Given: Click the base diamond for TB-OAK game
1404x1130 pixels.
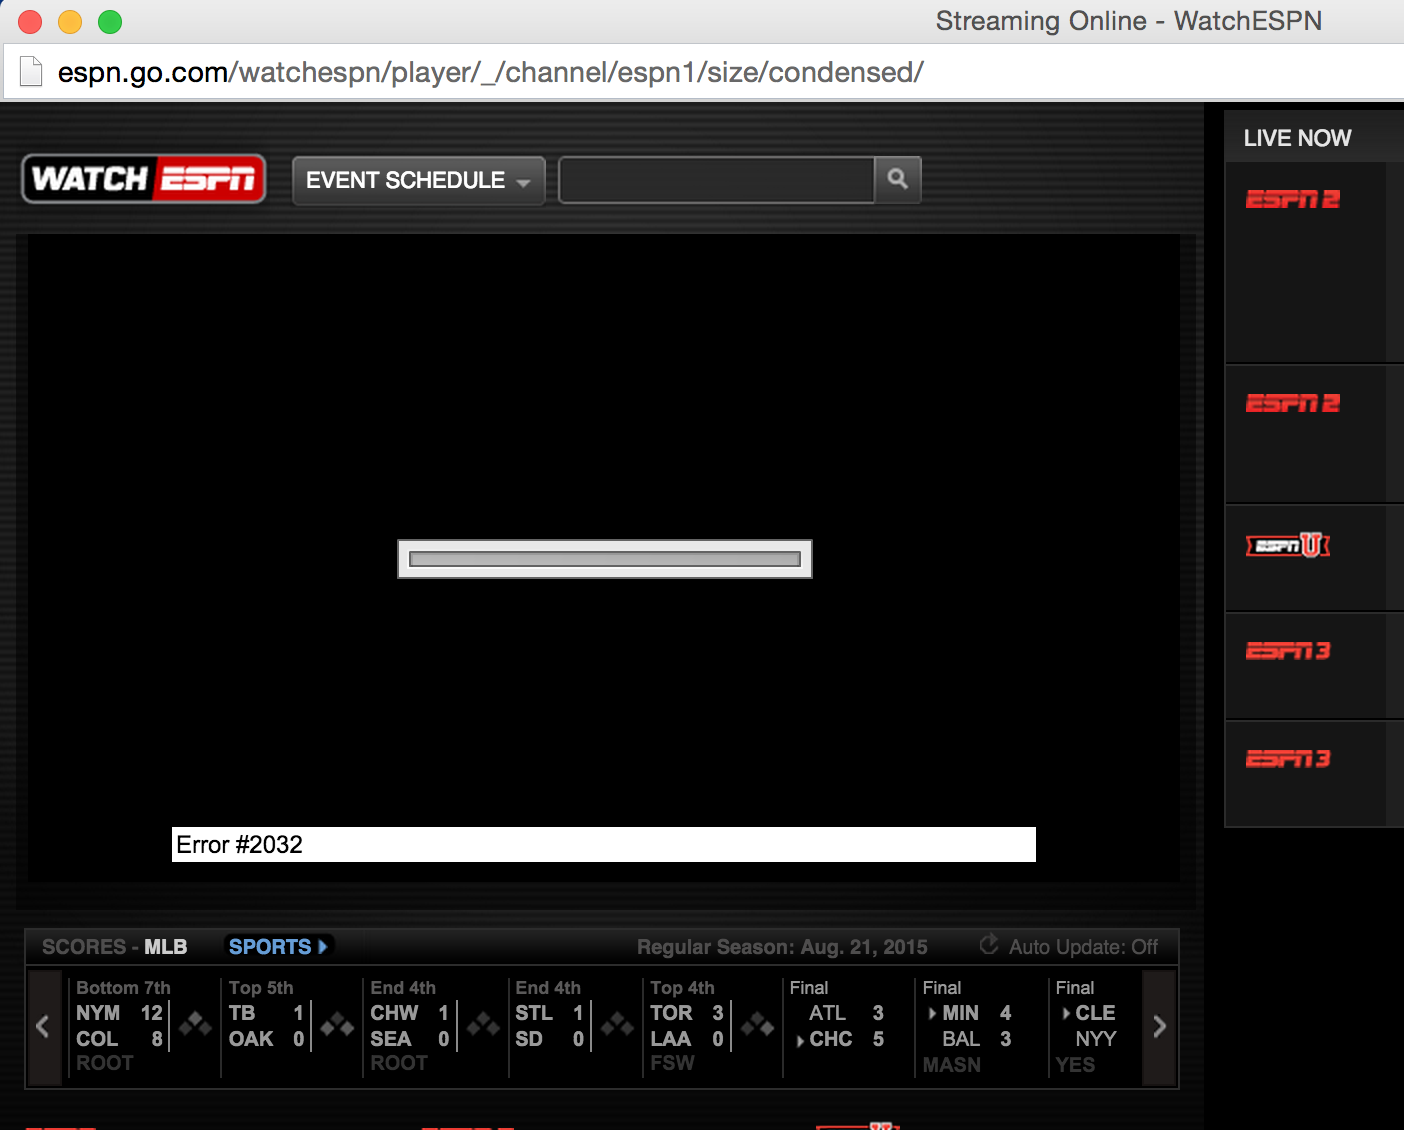Looking at the screenshot, I should [337, 1024].
